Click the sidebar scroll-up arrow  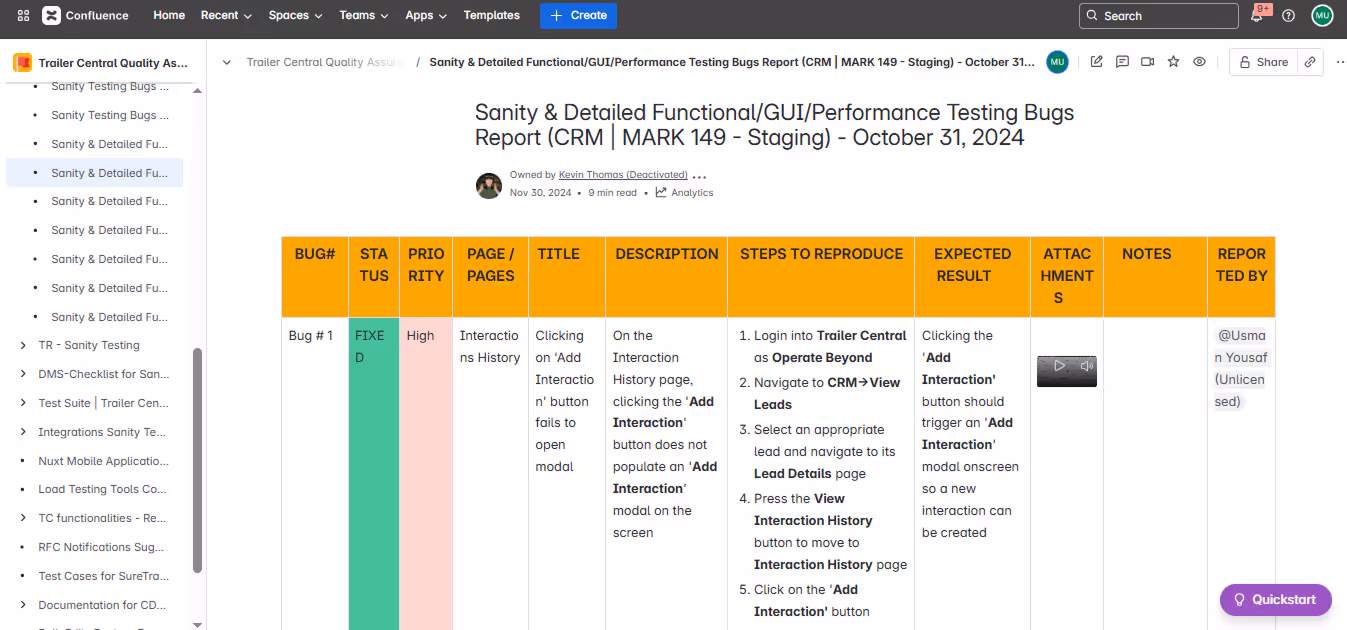pos(197,91)
